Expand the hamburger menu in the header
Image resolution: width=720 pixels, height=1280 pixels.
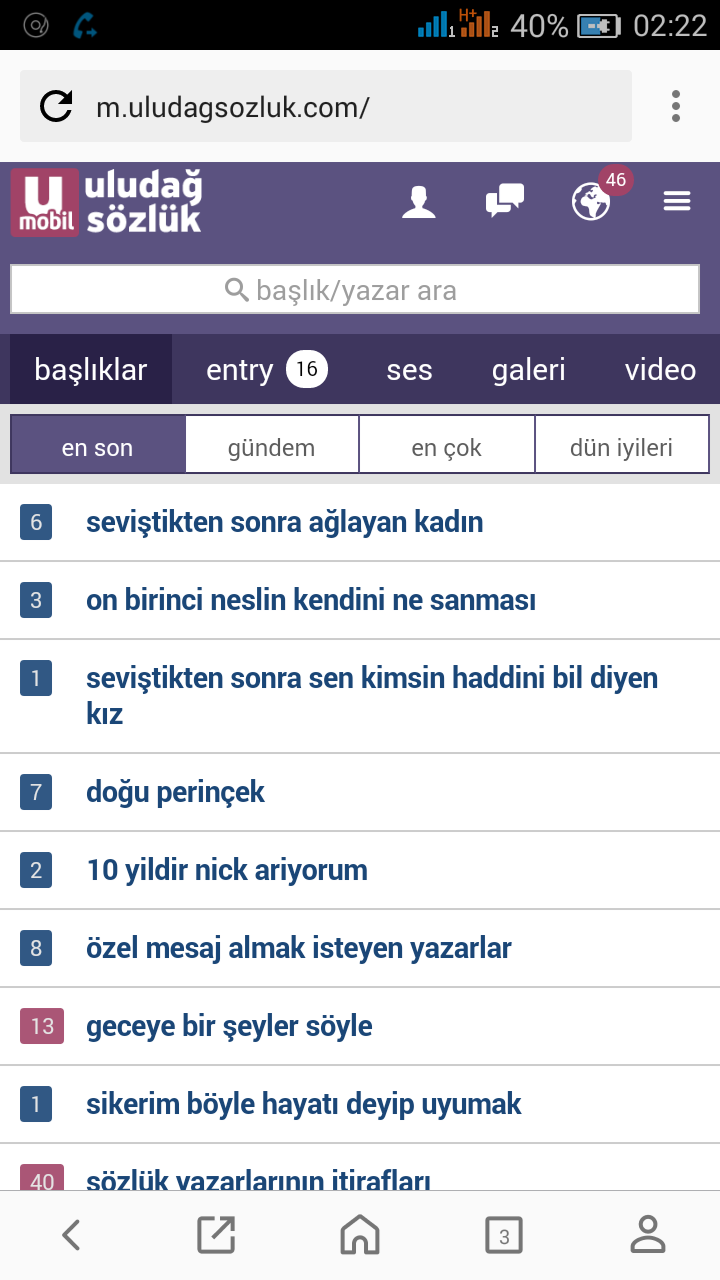(677, 202)
